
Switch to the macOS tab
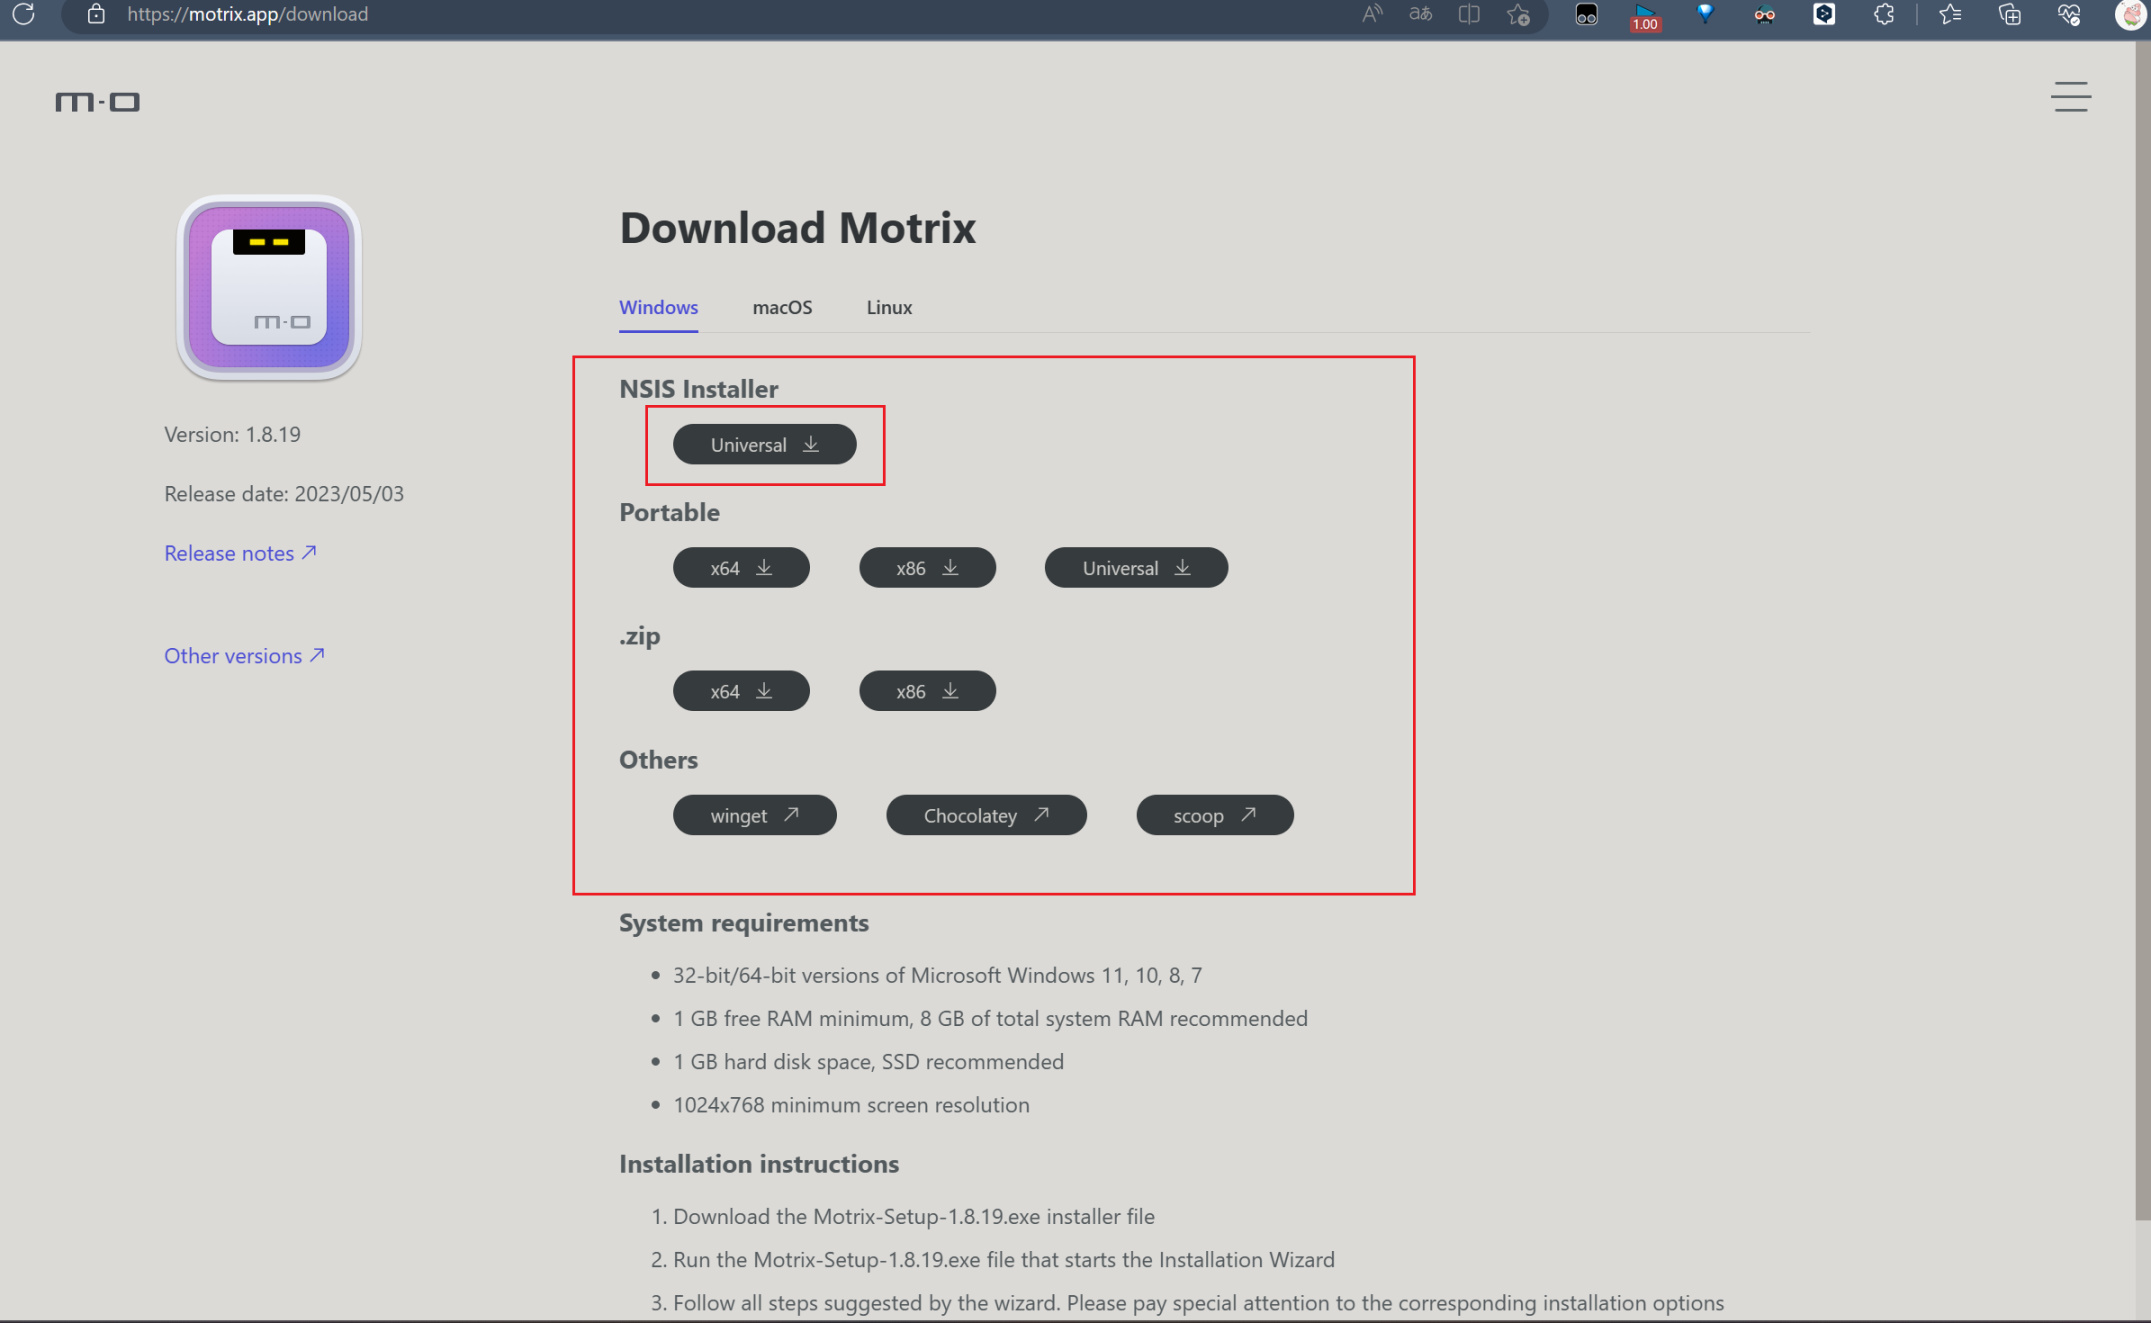(782, 307)
